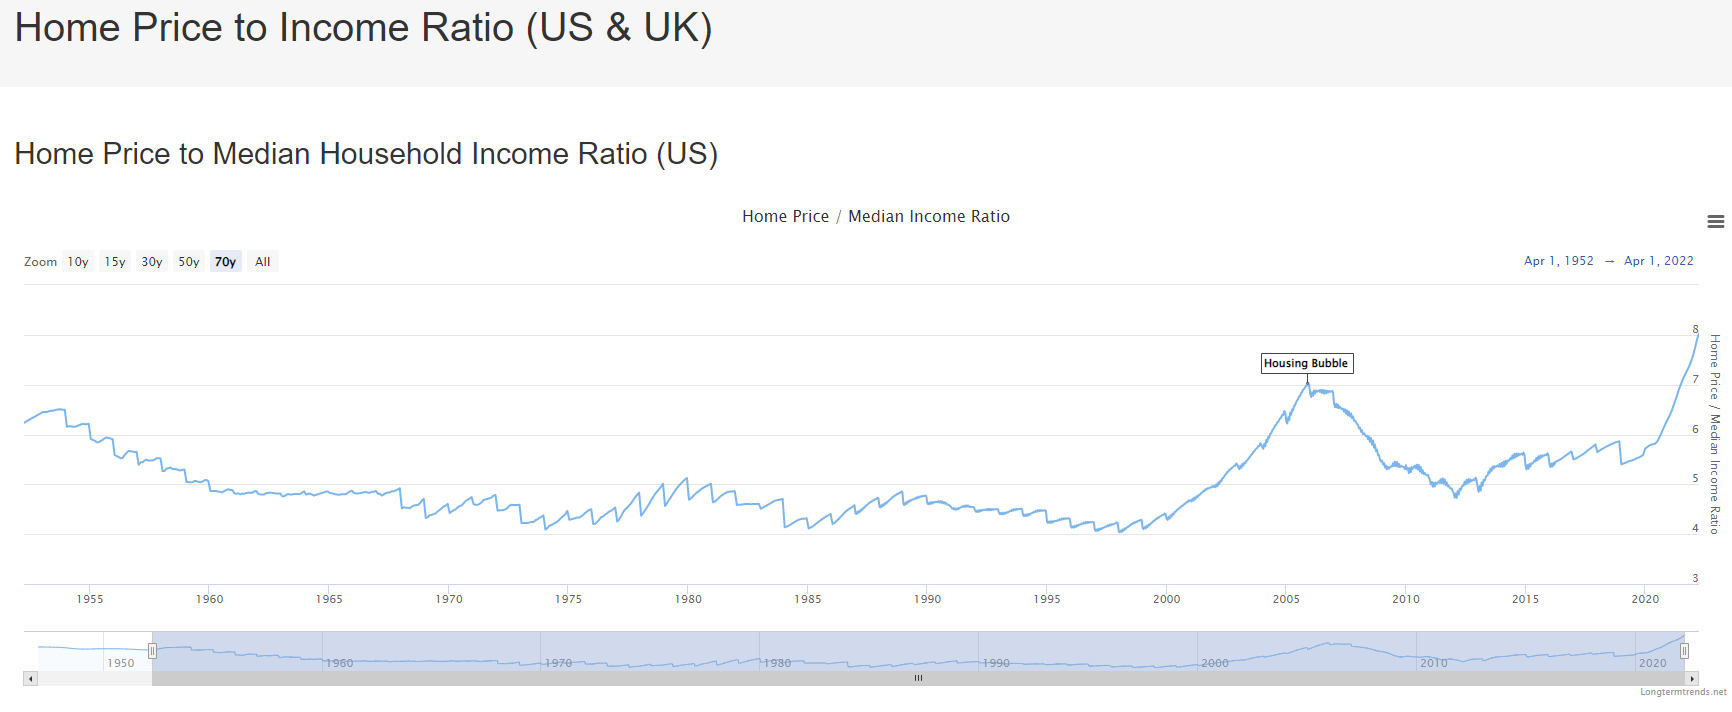1732x712 pixels.
Task: Select the 30y zoom range
Action: [x=152, y=262]
